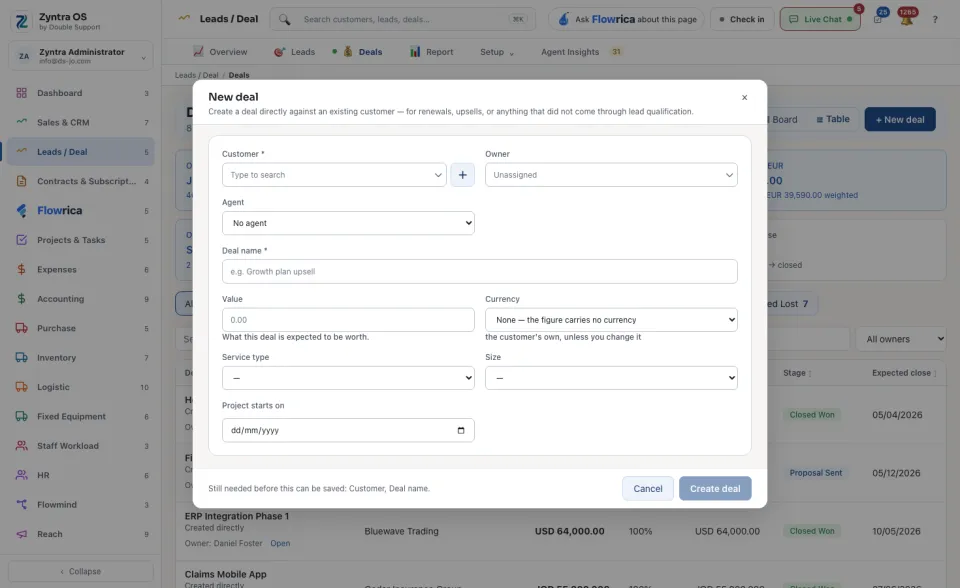This screenshot has height=588, width=960.
Task: Click the Reach megaphone icon
Action: point(21,534)
